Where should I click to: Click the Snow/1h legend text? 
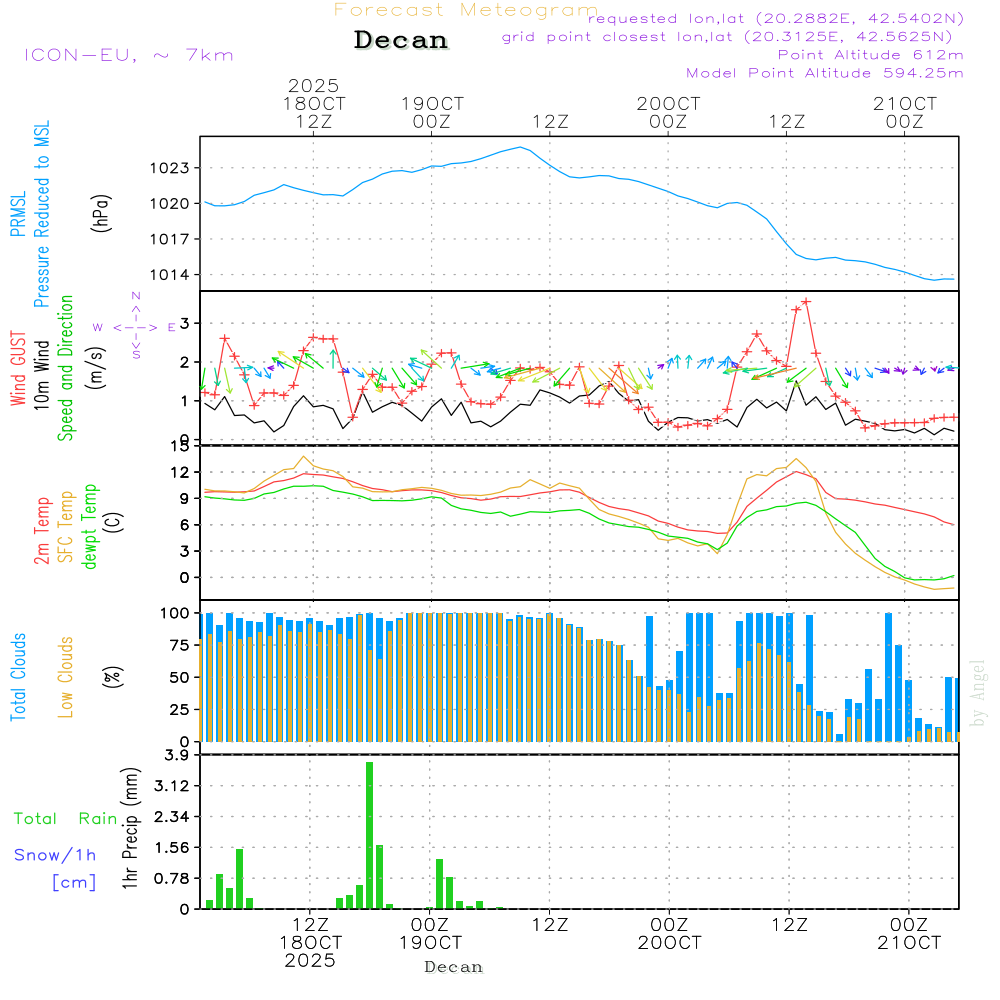pos(55,855)
